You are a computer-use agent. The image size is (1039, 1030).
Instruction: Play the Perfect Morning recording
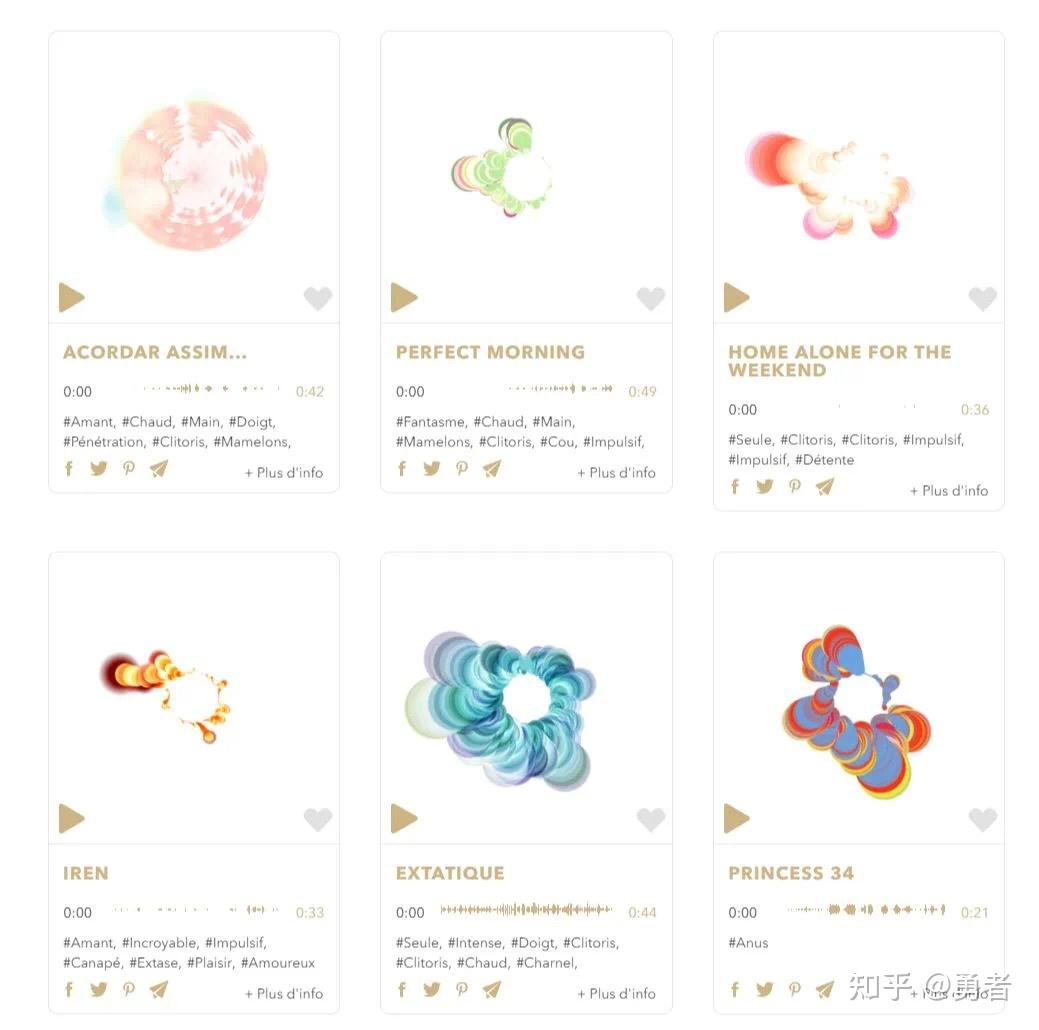[404, 298]
